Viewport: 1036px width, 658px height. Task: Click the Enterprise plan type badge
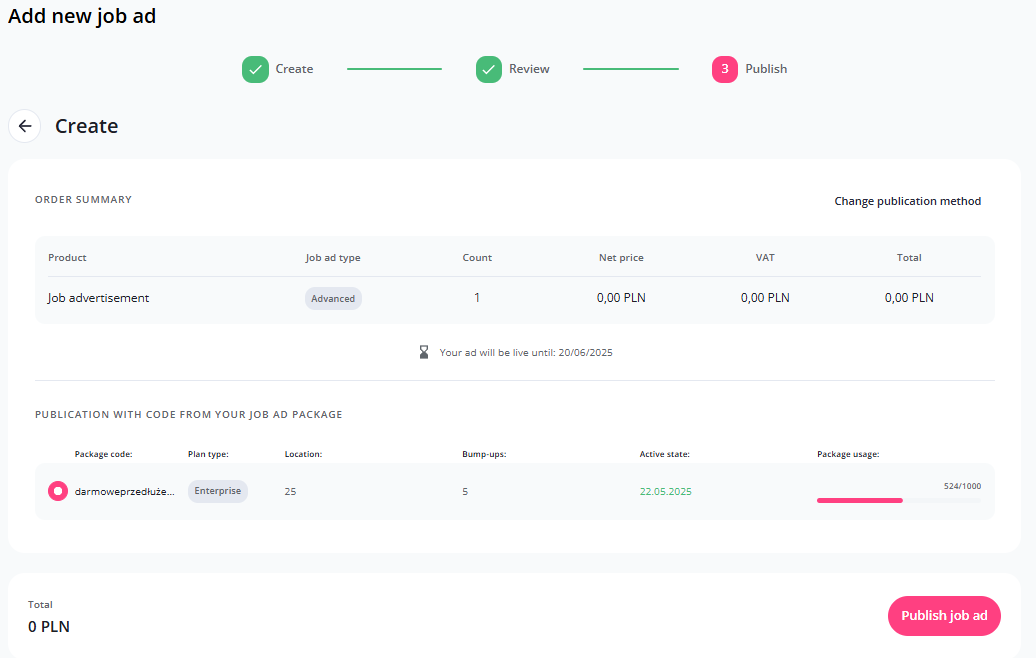tap(217, 491)
